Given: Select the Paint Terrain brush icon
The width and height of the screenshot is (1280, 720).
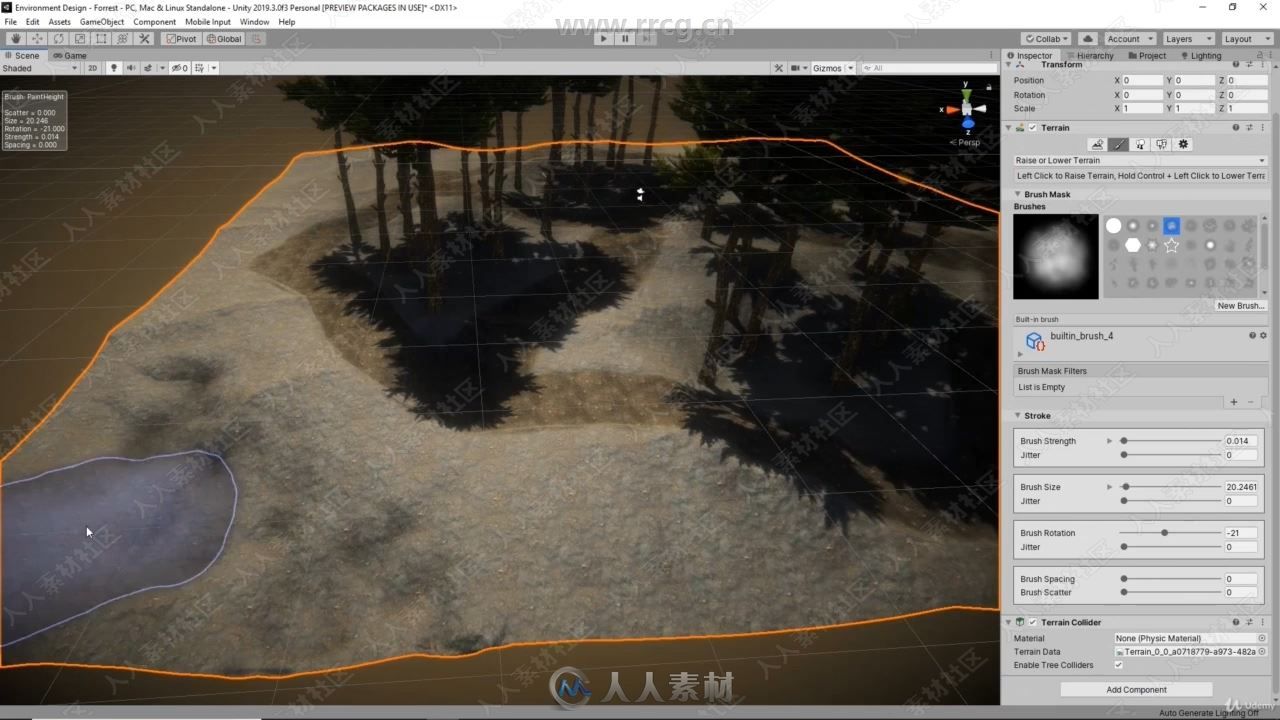Looking at the screenshot, I should coord(1119,144).
